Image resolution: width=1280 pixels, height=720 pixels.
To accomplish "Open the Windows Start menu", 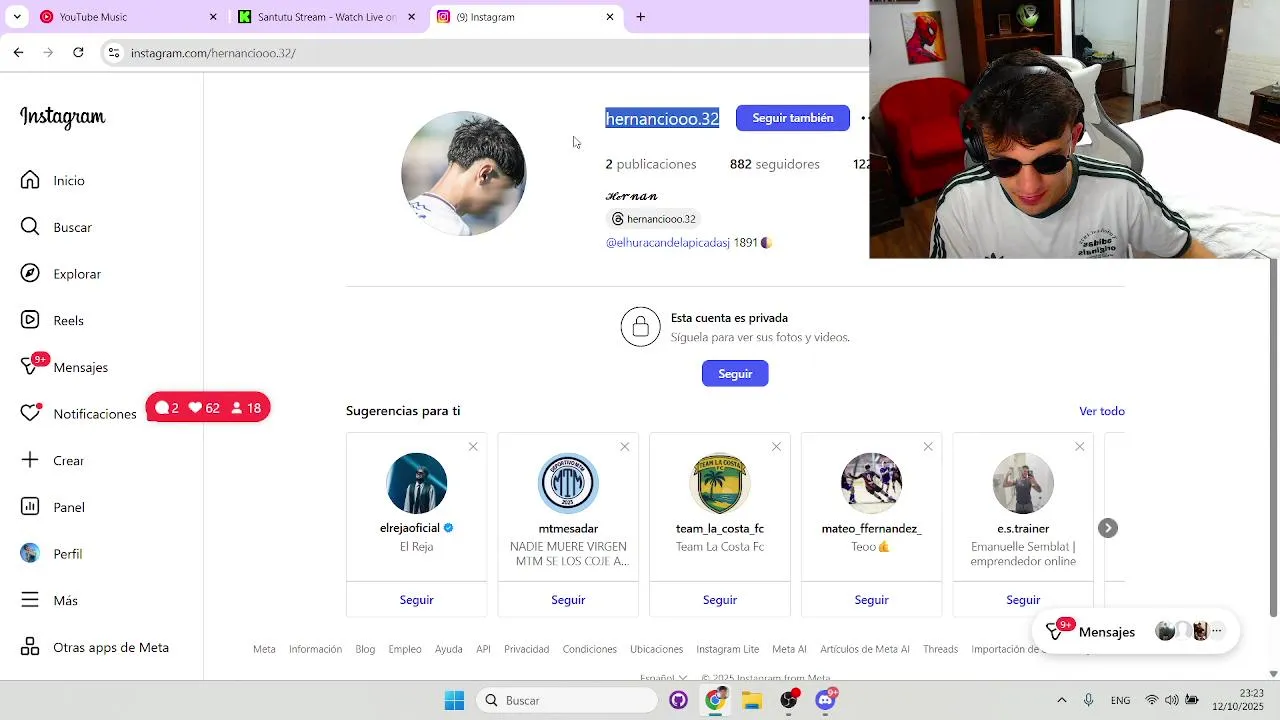I will point(454,700).
